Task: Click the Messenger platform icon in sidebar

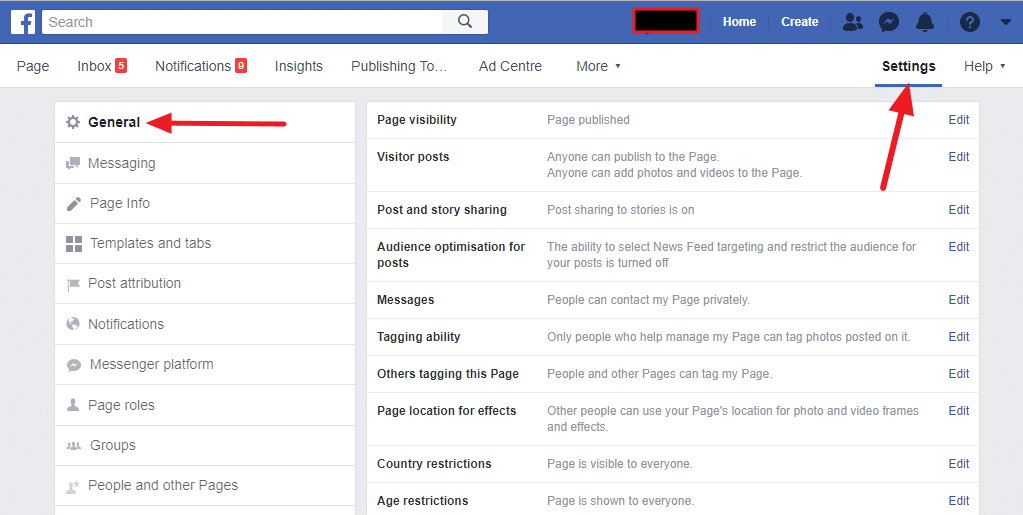Action: tap(74, 364)
